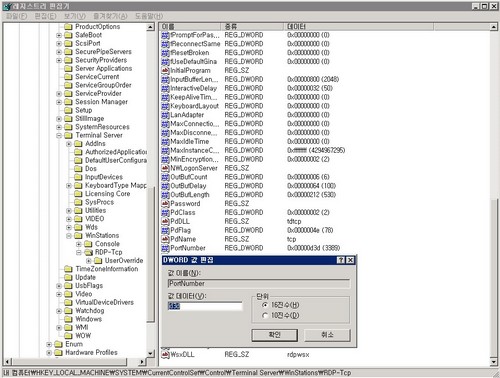Click the LanAdapter DWORD value icon
500x378 pixels.
coord(165,115)
